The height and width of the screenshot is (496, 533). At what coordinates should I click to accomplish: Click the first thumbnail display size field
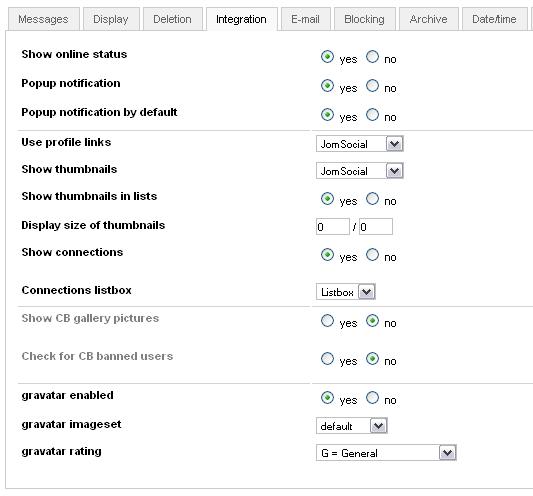333,227
